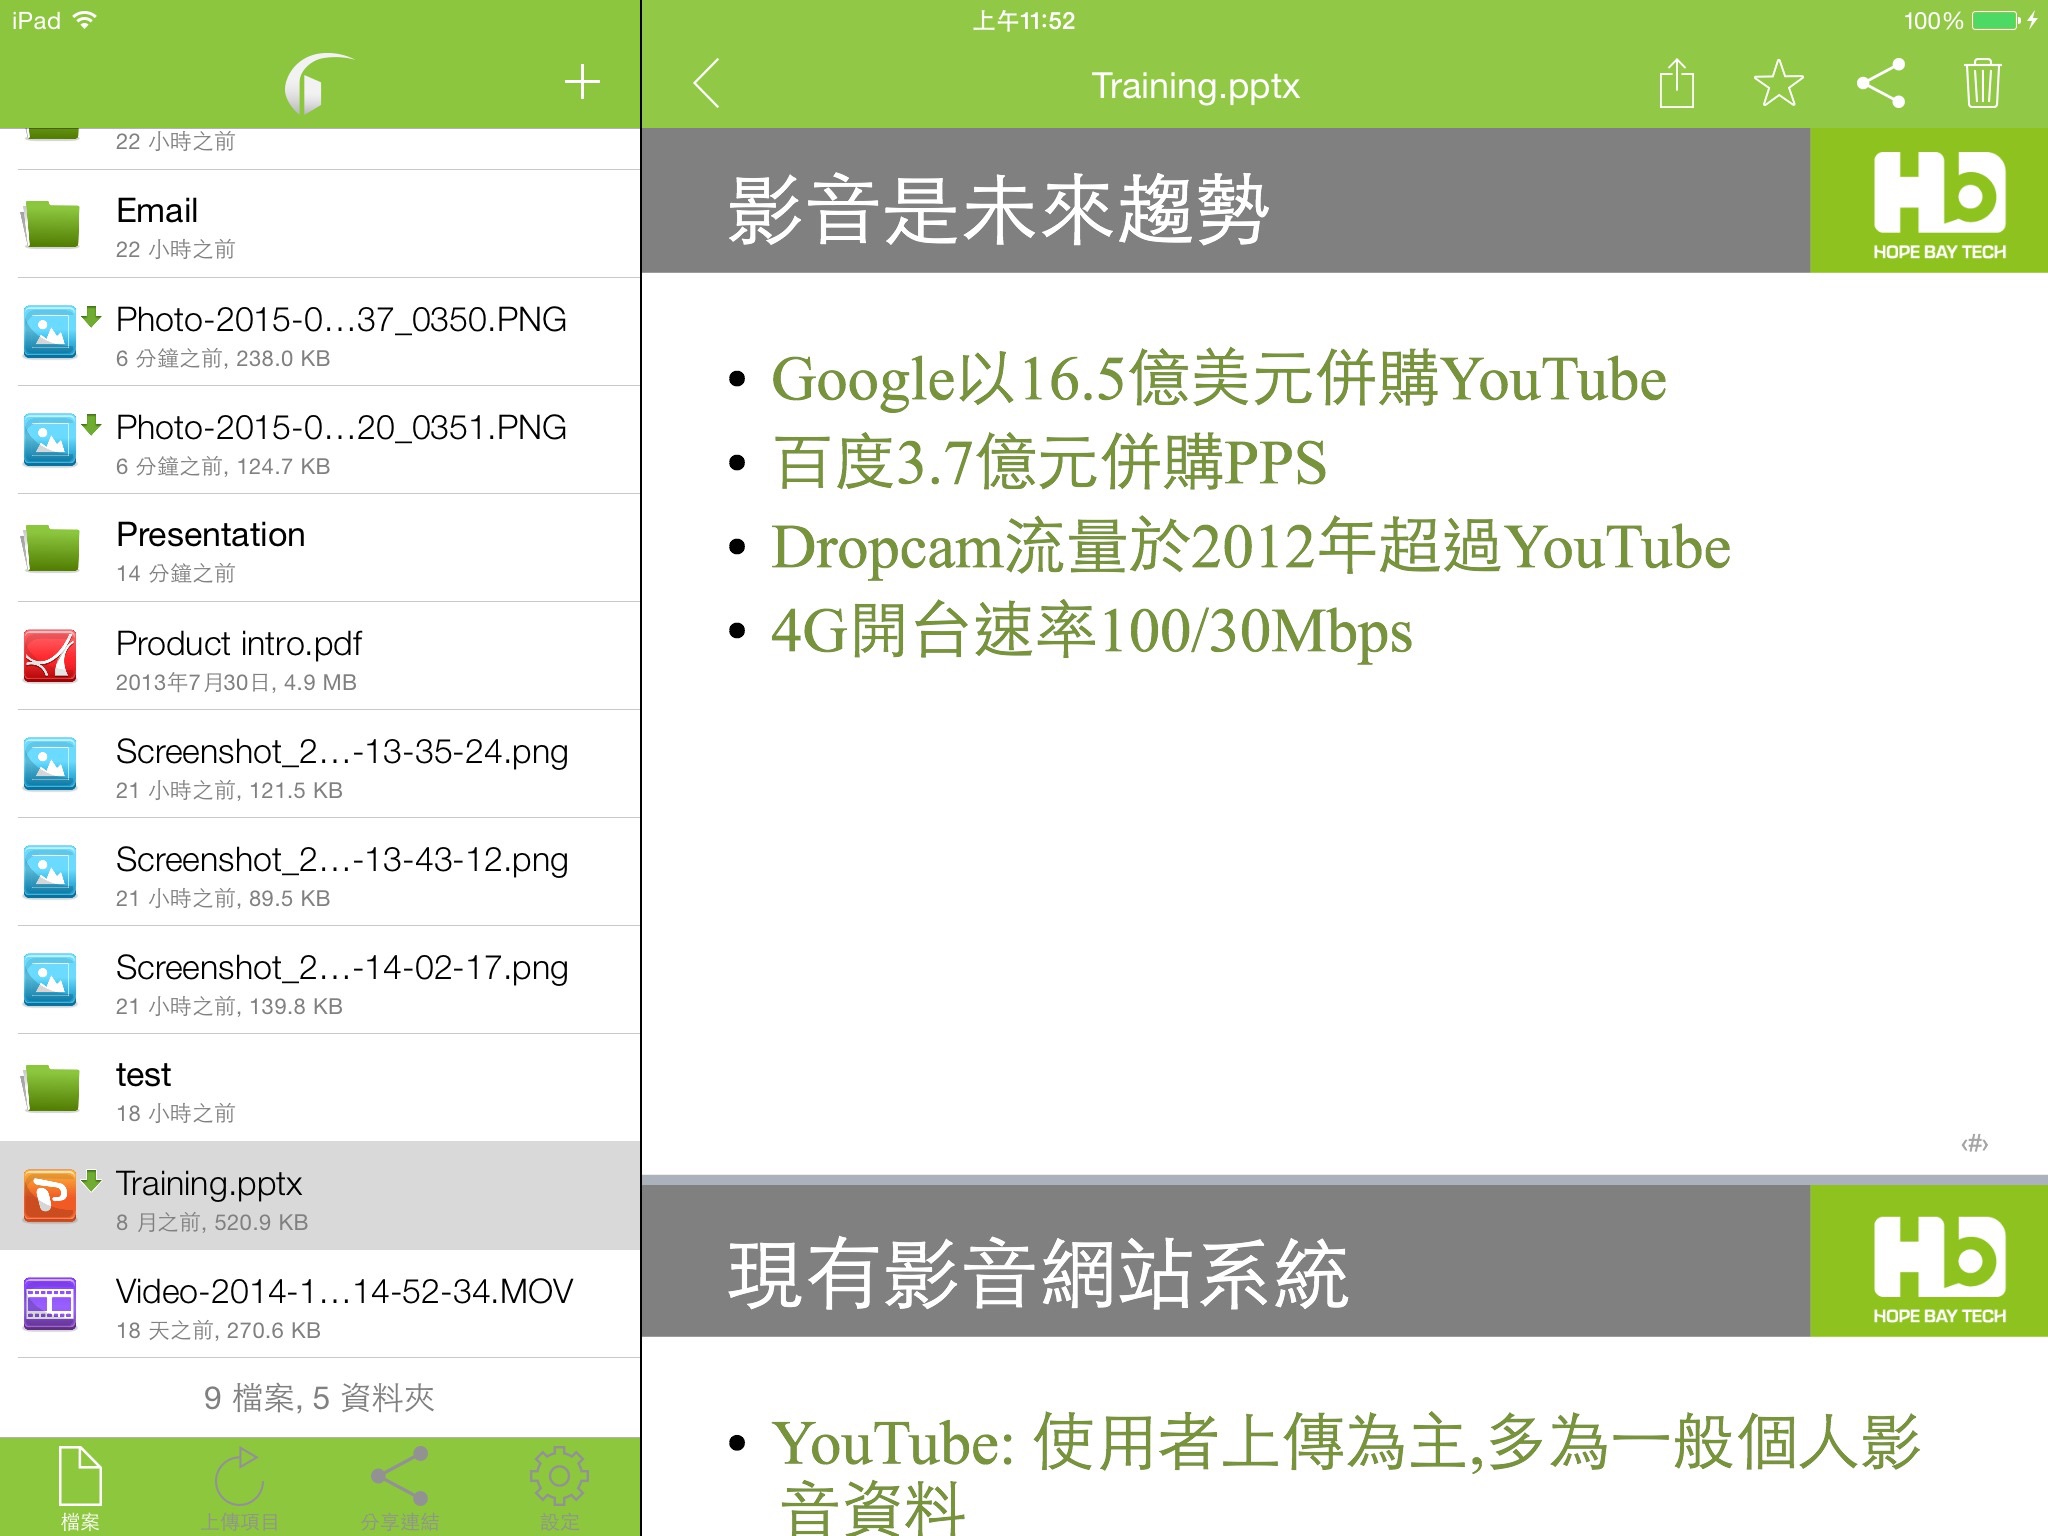Open Screenshot_2…-13-35-24.png
2048x1536 pixels.
pos(320,764)
